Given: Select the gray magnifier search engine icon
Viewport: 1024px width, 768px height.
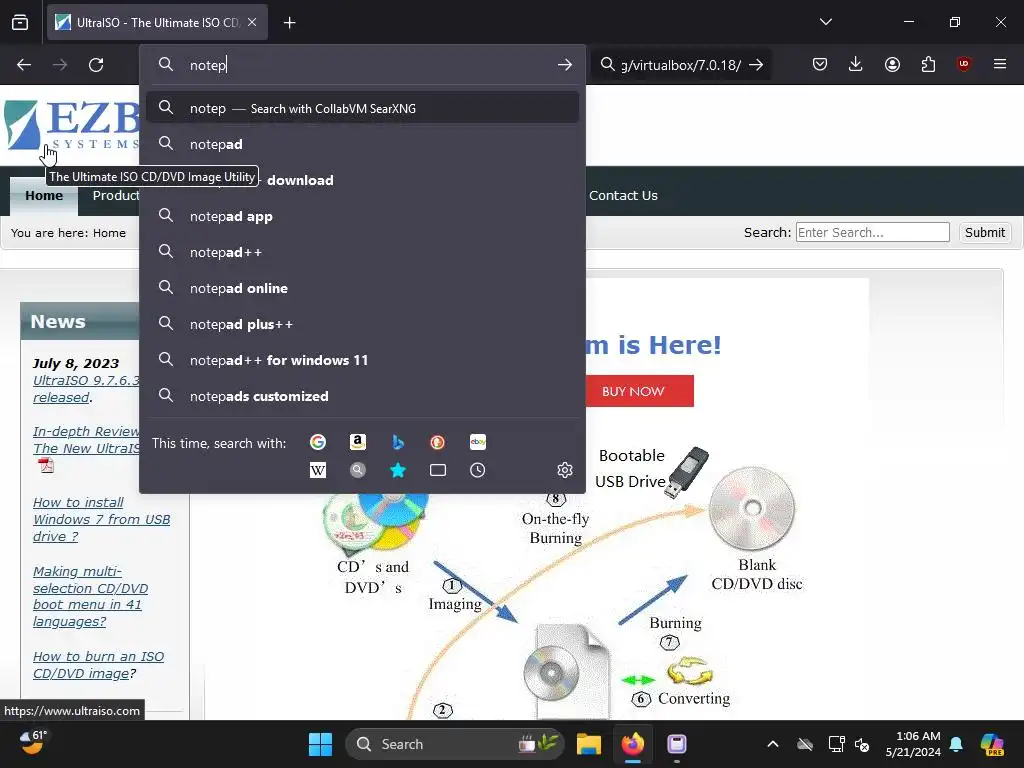Looking at the screenshot, I should pos(357,470).
